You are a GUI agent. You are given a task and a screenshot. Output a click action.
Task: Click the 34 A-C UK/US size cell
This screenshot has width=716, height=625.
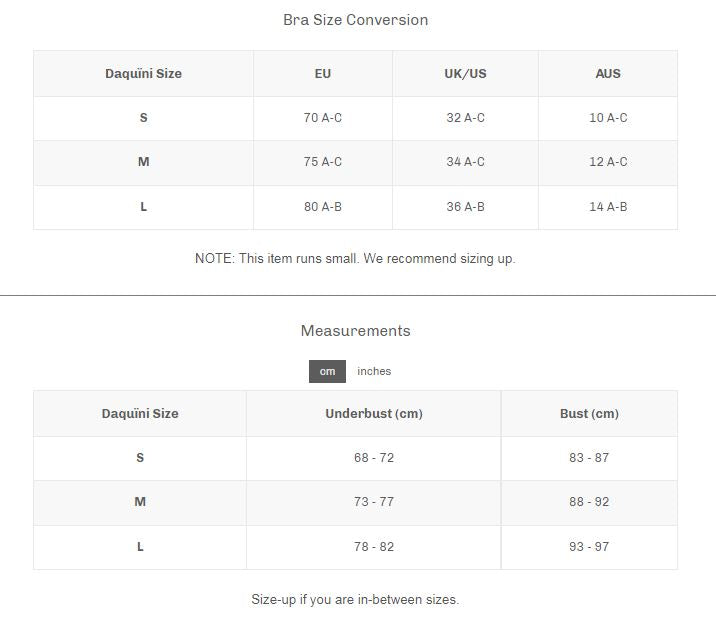pyautogui.click(x=465, y=162)
